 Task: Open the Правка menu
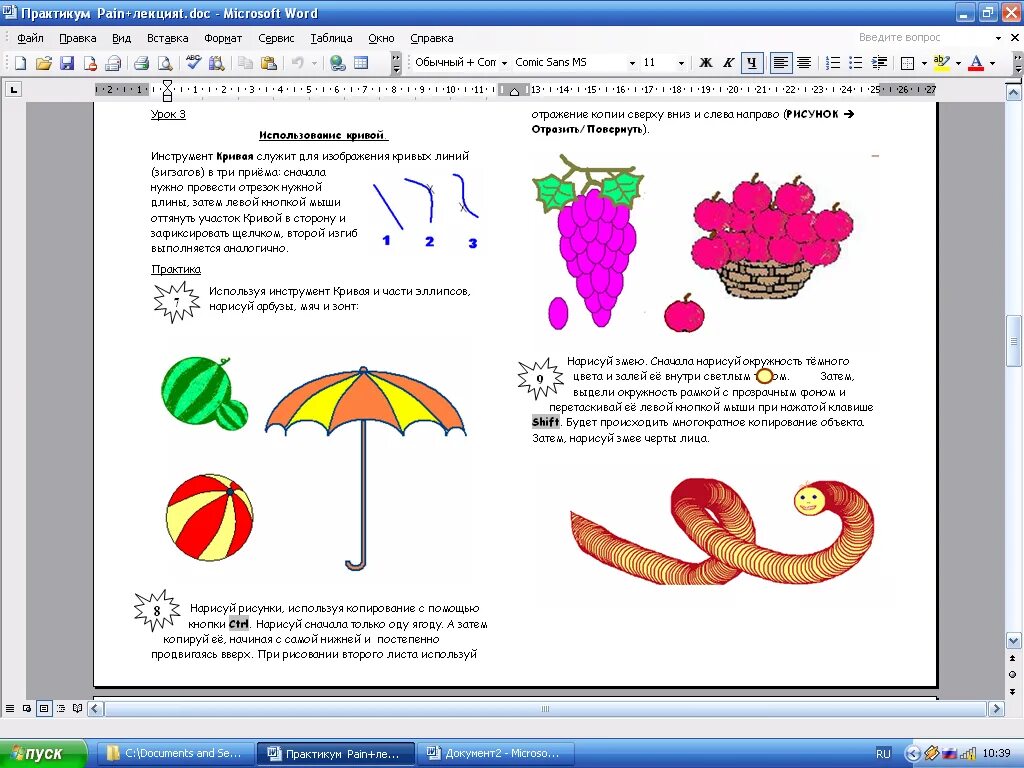tap(77, 38)
